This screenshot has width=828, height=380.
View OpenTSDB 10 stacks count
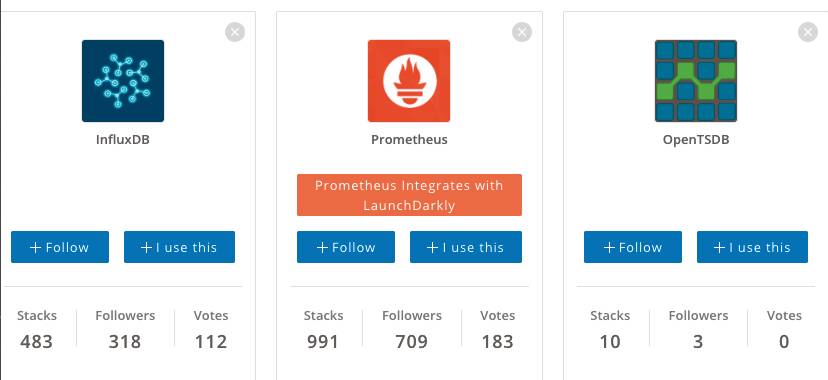click(x=610, y=342)
